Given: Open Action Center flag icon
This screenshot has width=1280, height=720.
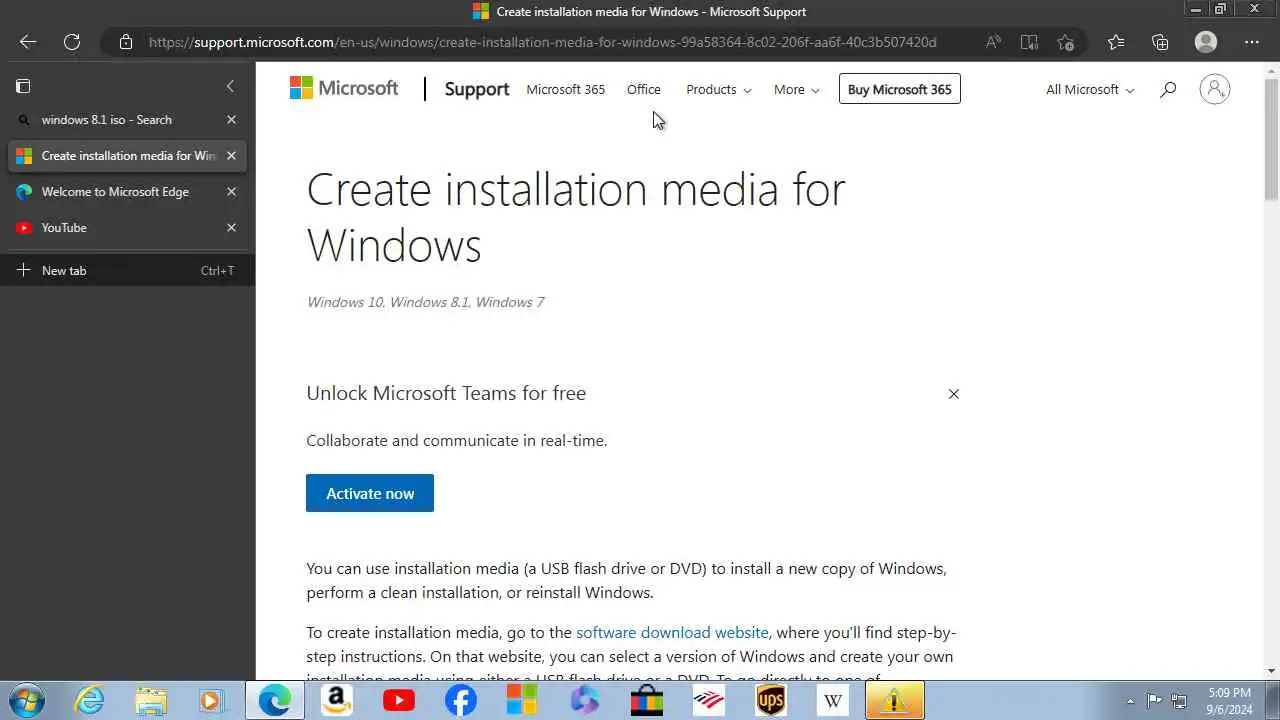Looking at the screenshot, I should pos(1154,700).
